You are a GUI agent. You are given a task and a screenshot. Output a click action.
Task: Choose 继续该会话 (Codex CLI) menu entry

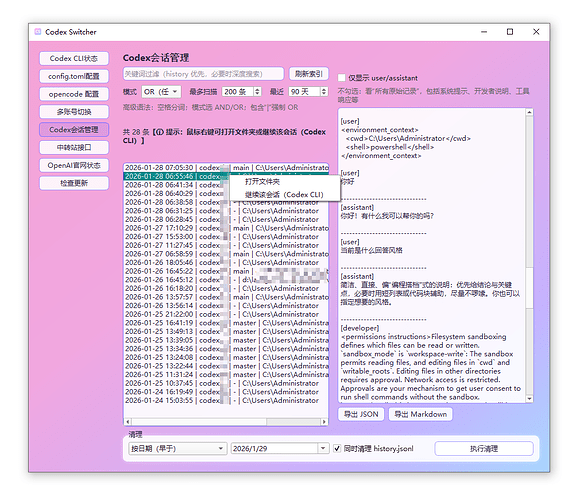(x=284, y=195)
